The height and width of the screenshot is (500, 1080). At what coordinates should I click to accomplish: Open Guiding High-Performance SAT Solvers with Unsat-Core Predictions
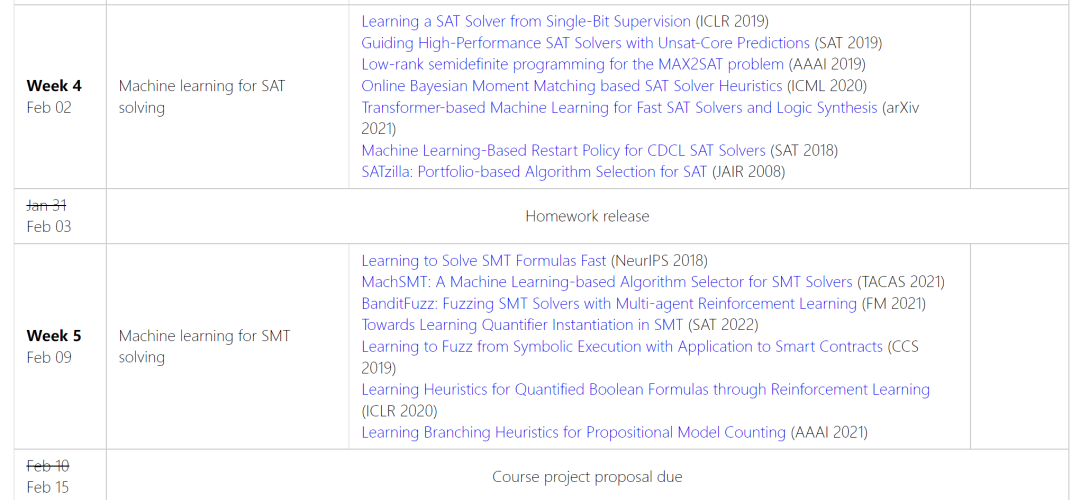point(585,43)
